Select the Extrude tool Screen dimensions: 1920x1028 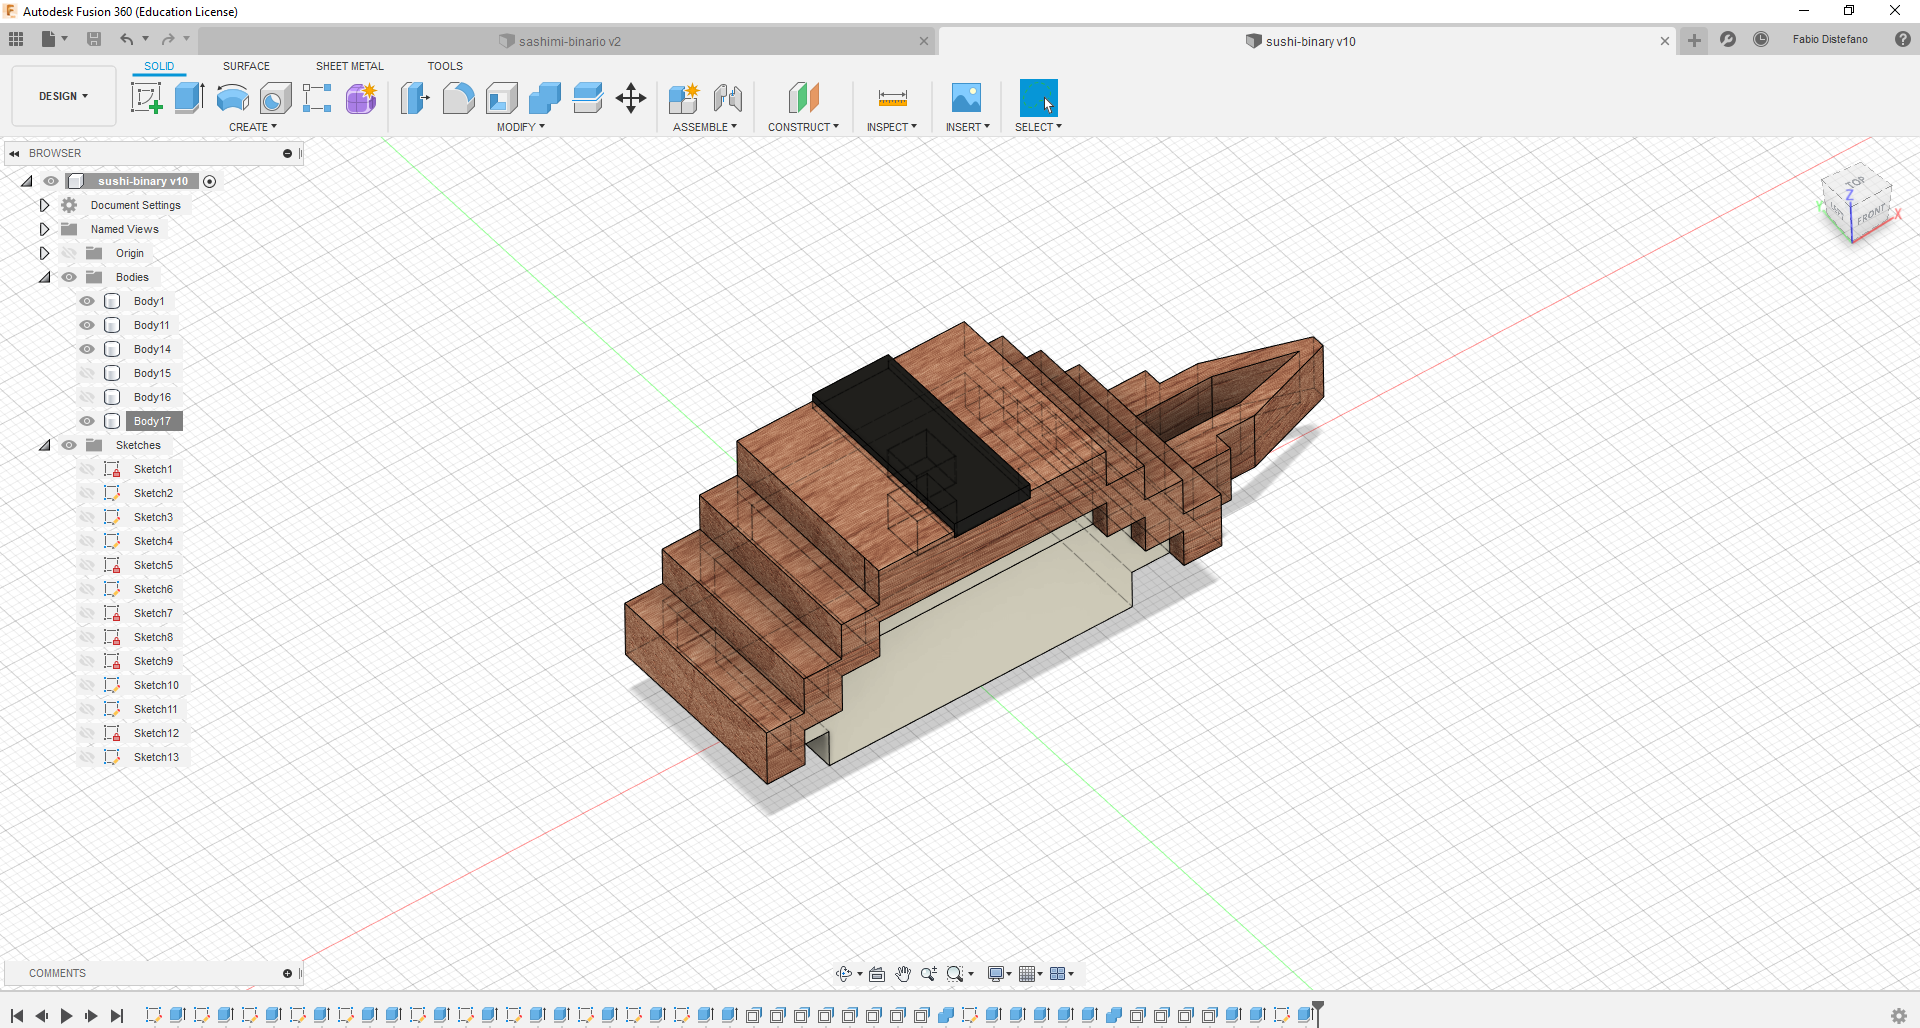coord(189,98)
